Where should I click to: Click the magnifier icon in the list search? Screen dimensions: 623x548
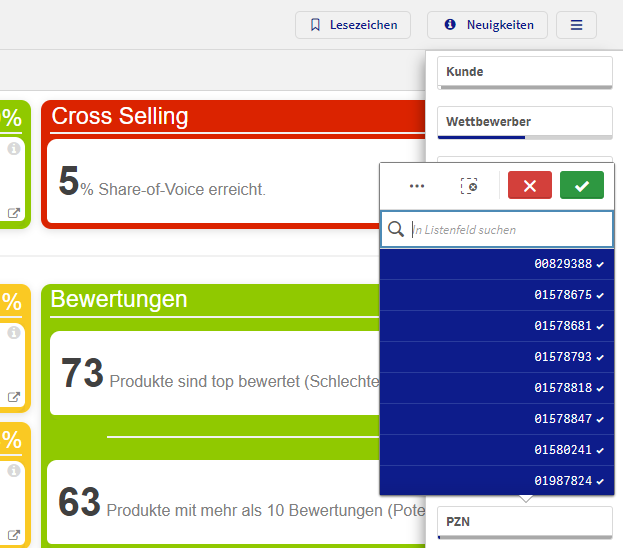coord(396,230)
